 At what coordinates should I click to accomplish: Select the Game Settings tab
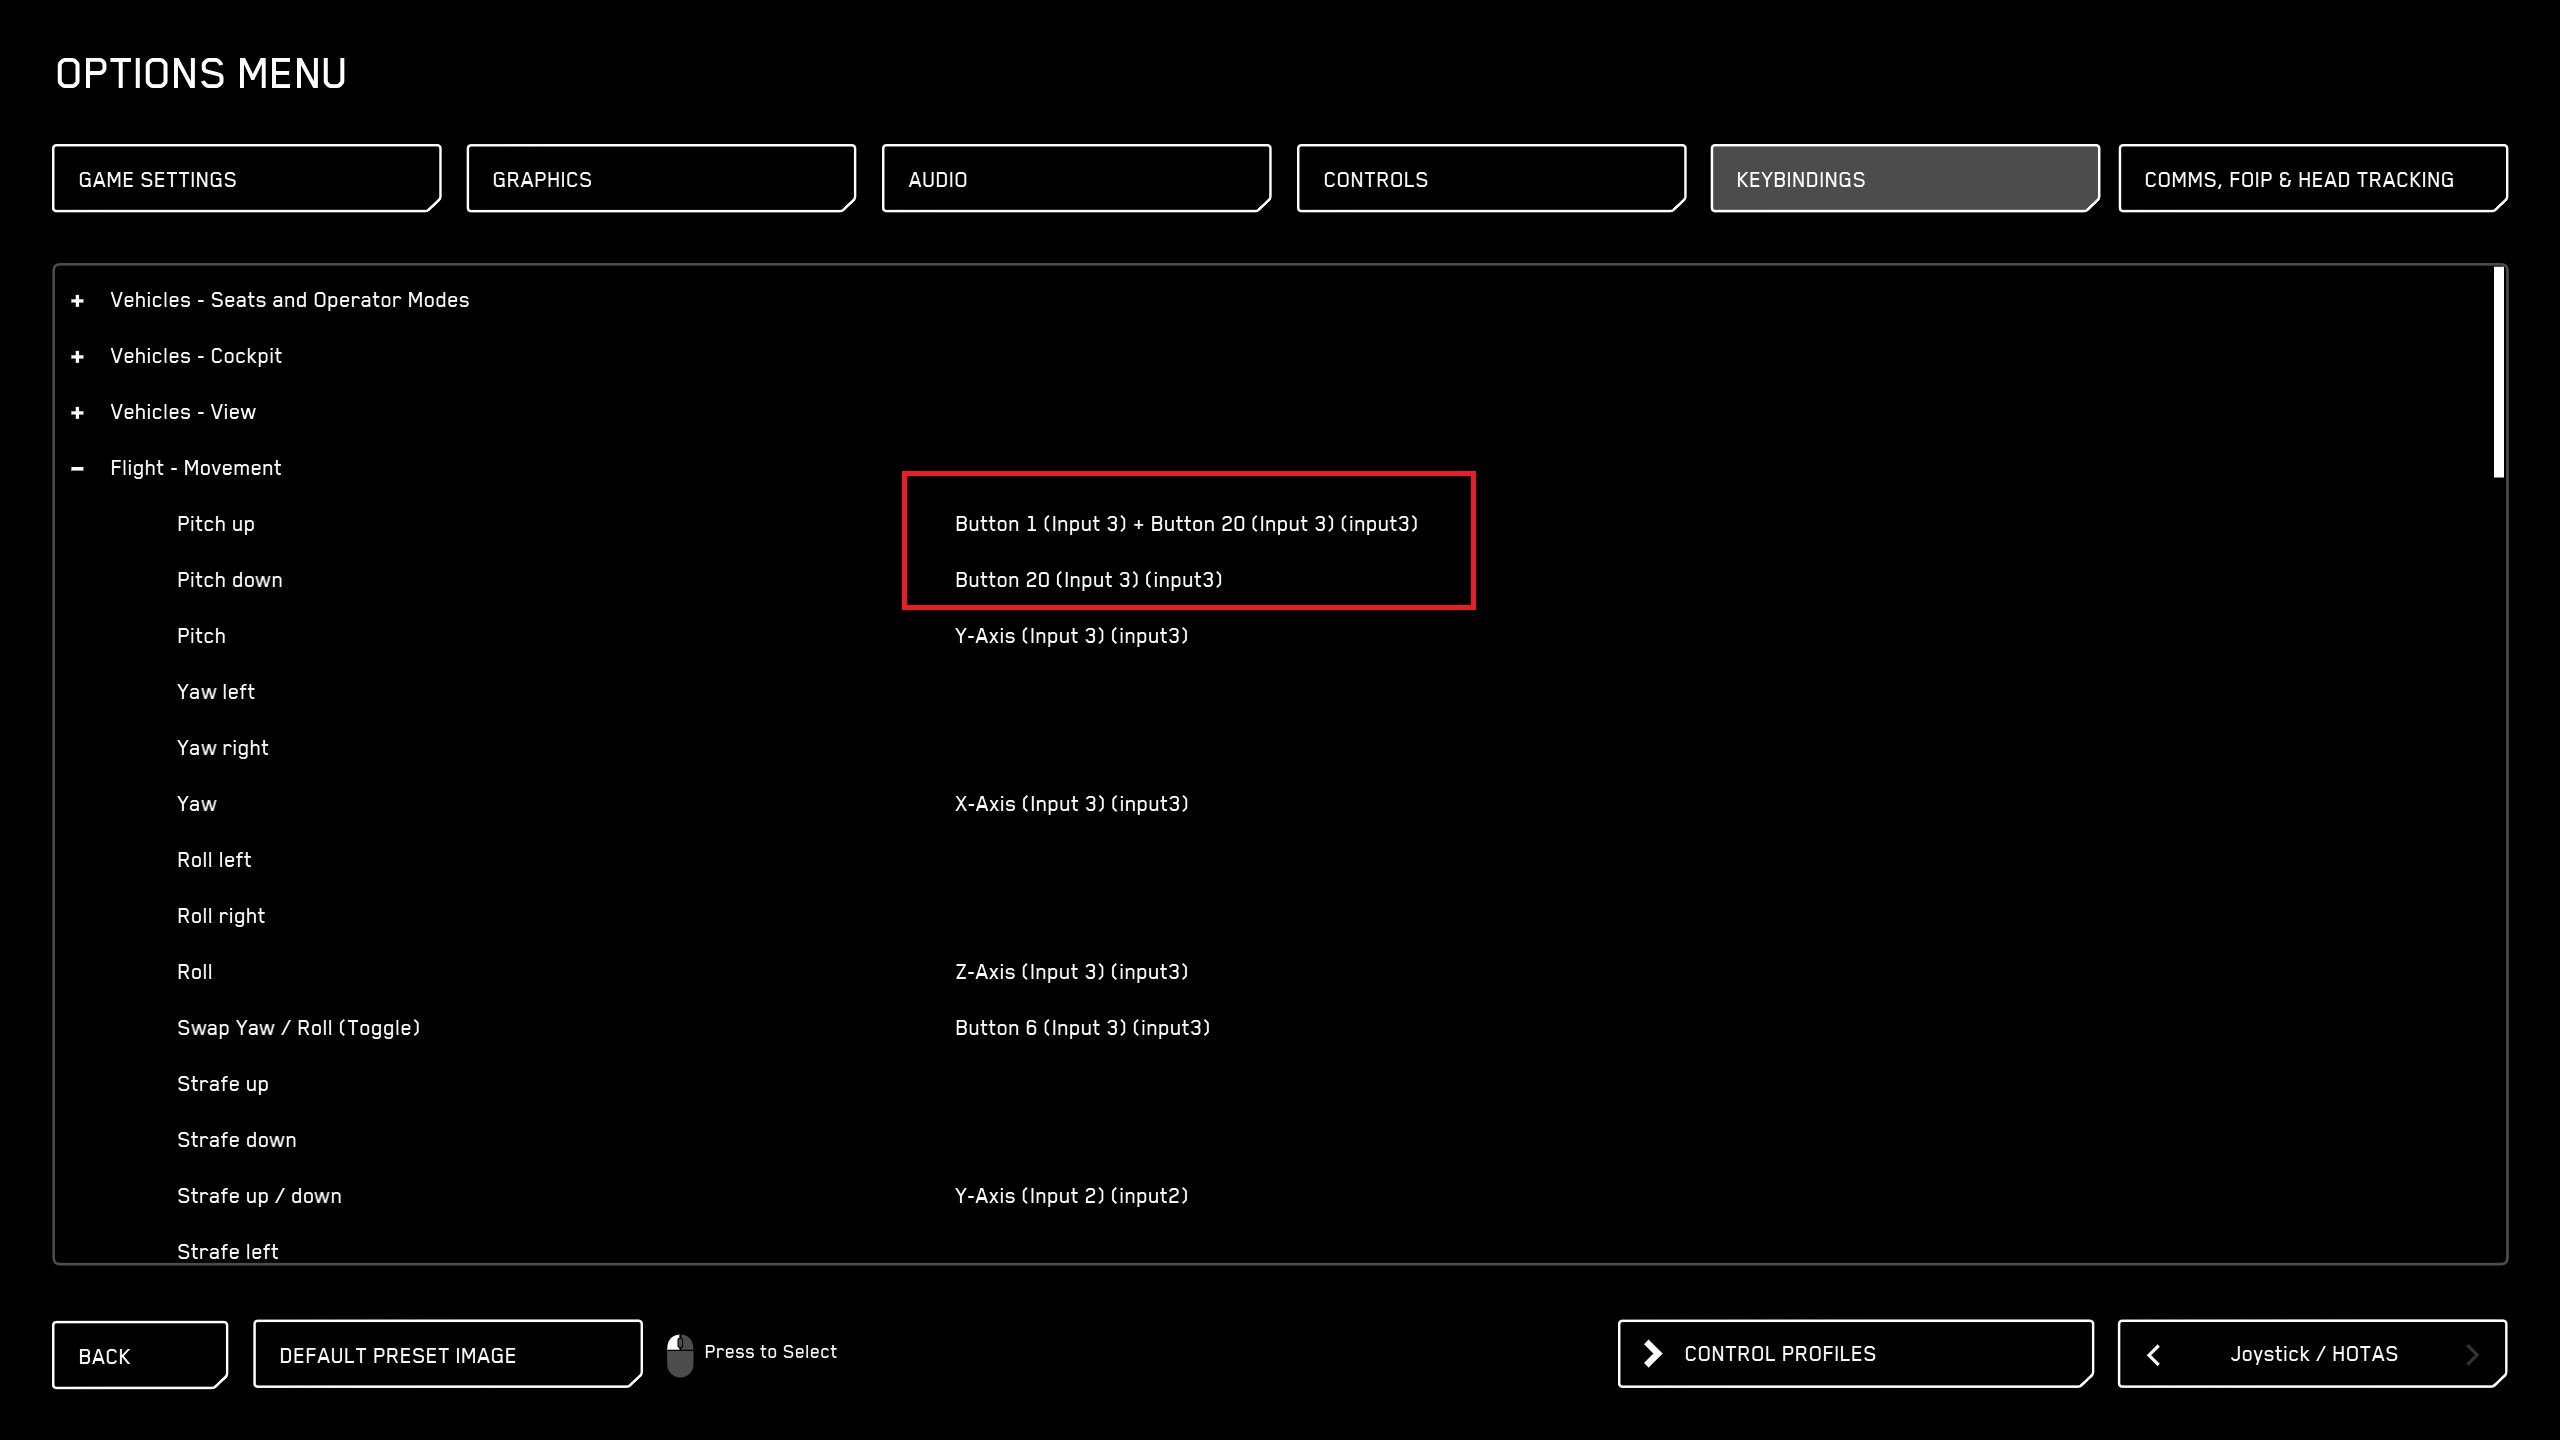click(244, 179)
